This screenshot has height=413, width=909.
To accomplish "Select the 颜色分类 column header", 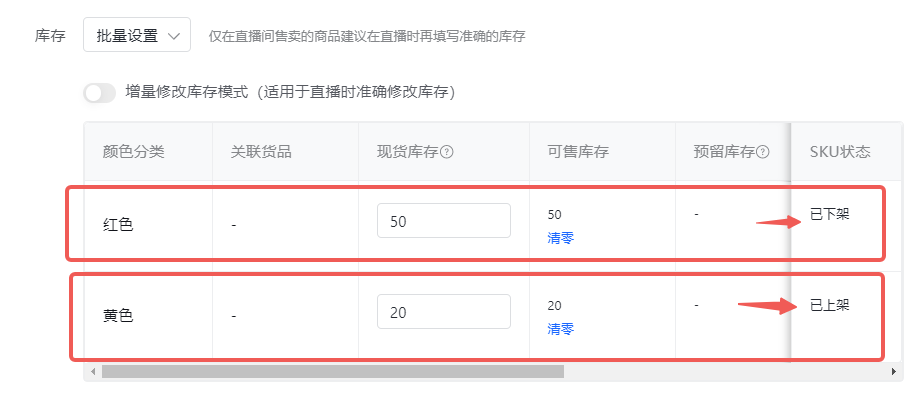I will pos(133,152).
